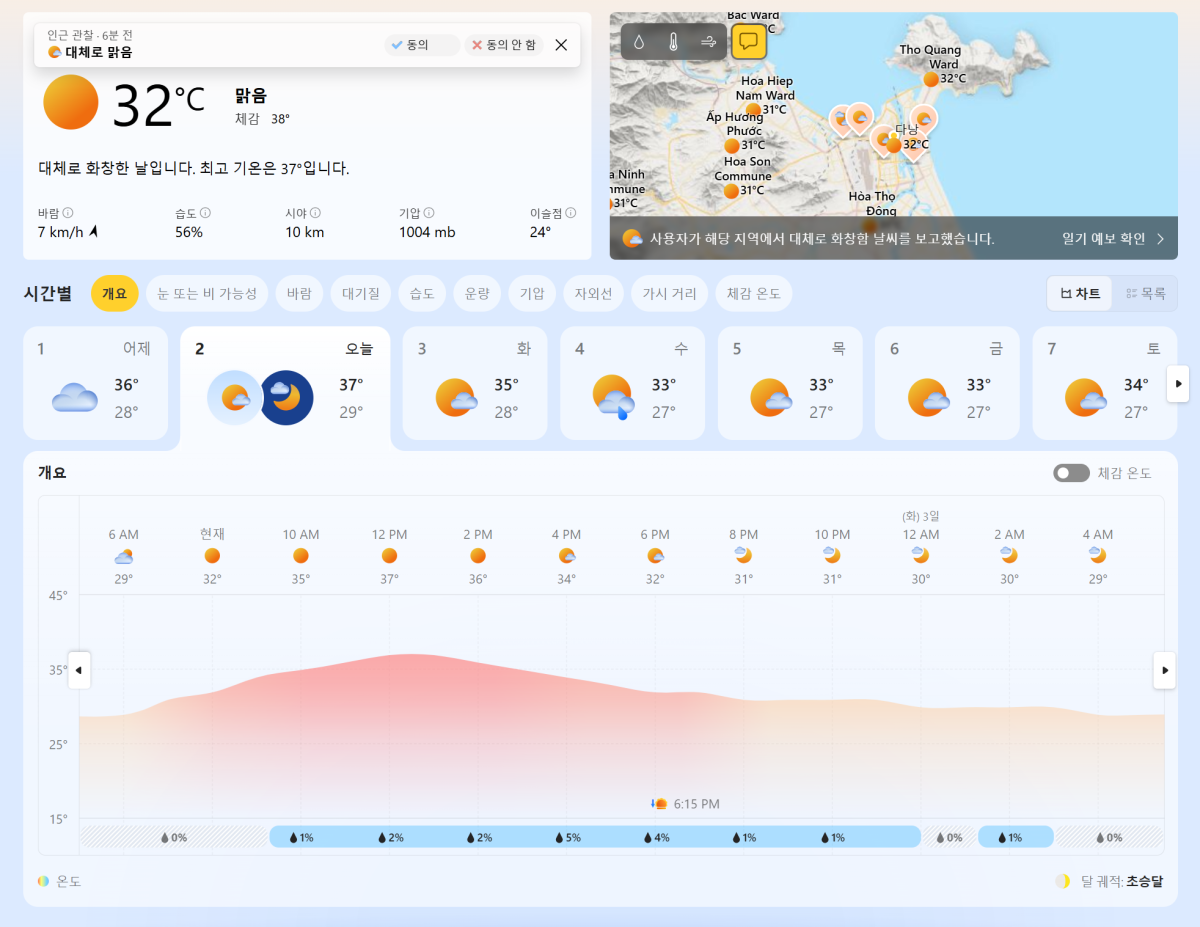The height and width of the screenshot is (927, 1200).
Task: Select the 금 day card
Action: coord(947,383)
